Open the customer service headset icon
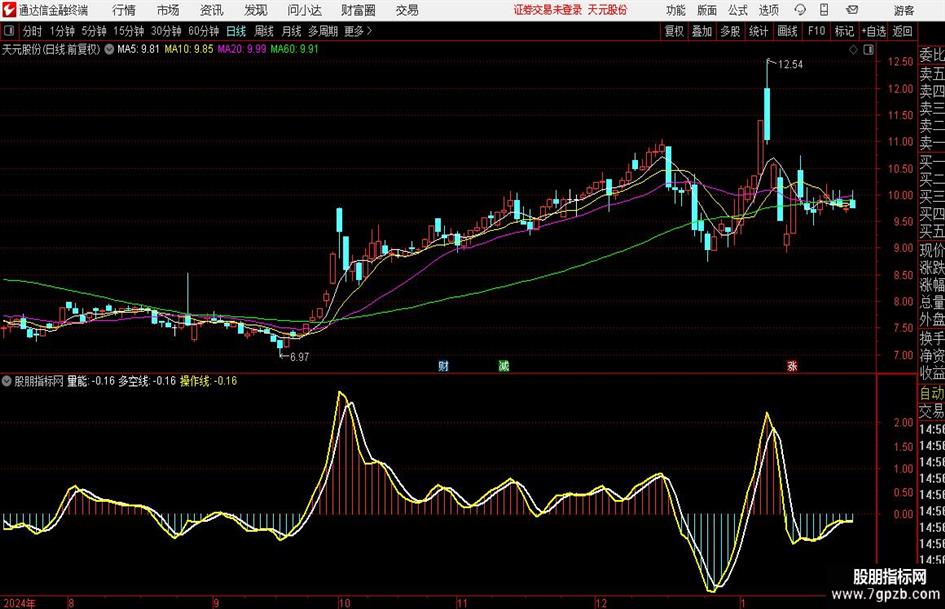Screen dimensions: 945x609 [x=800, y=10]
